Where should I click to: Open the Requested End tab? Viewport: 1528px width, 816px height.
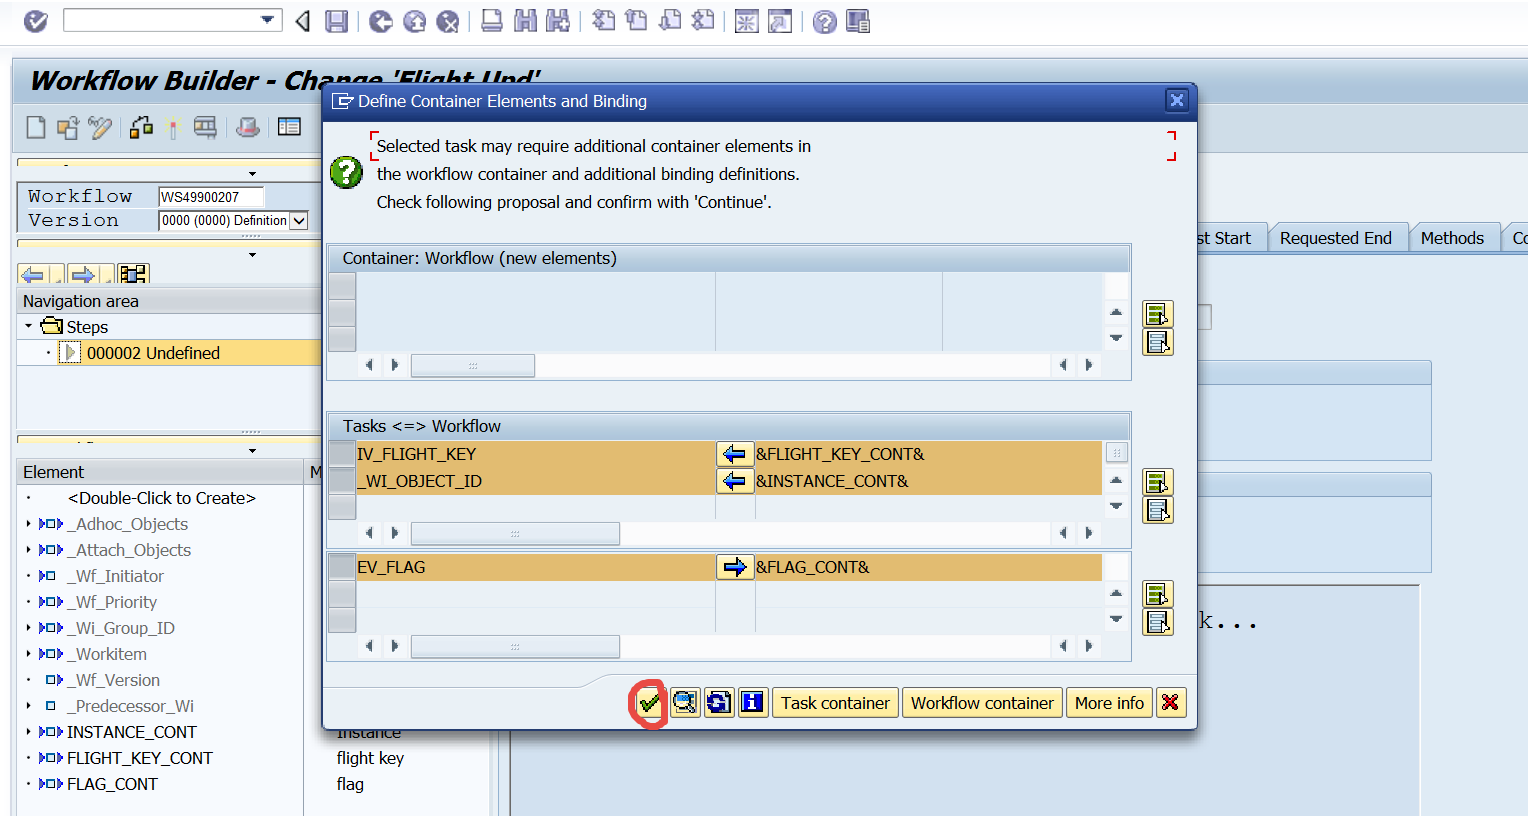click(1338, 237)
